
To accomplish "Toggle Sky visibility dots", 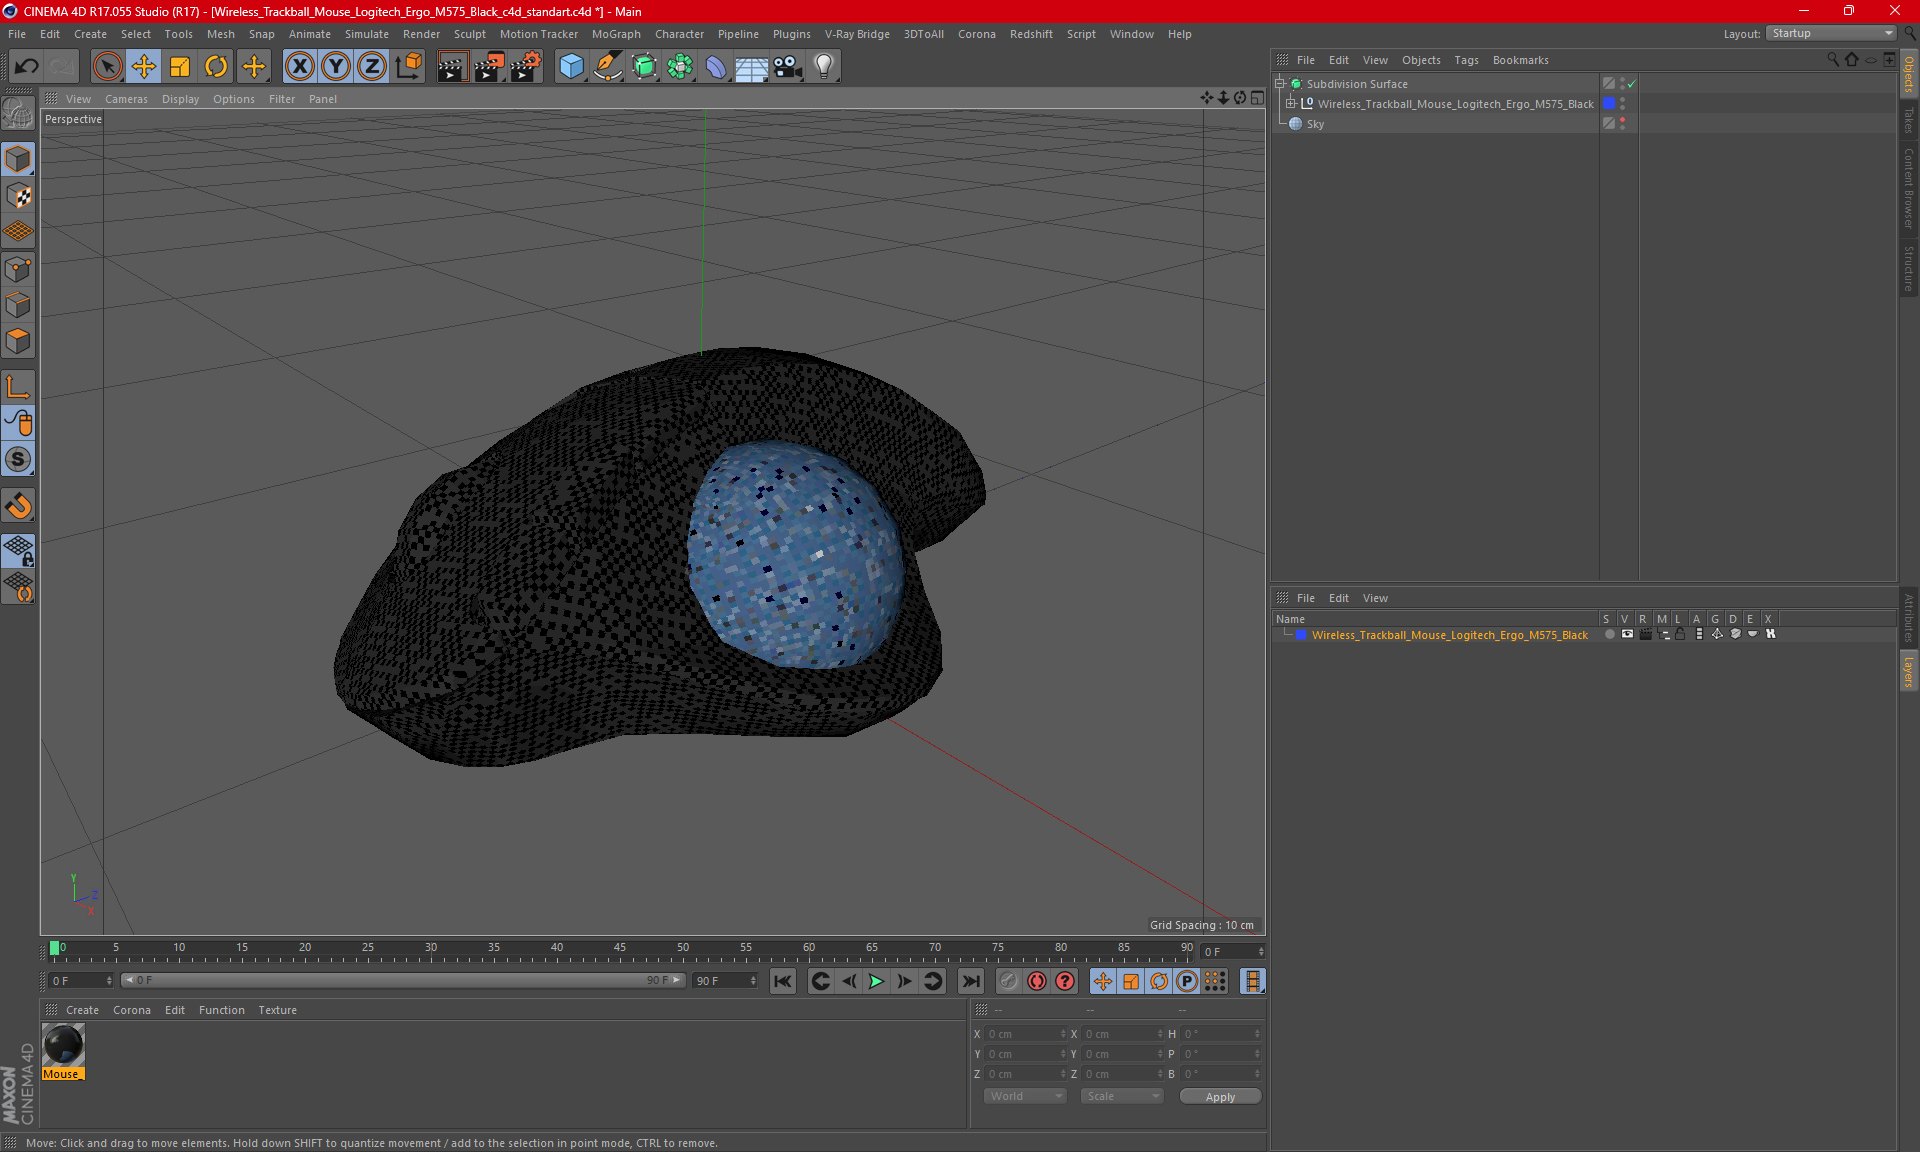I will click(x=1622, y=123).
